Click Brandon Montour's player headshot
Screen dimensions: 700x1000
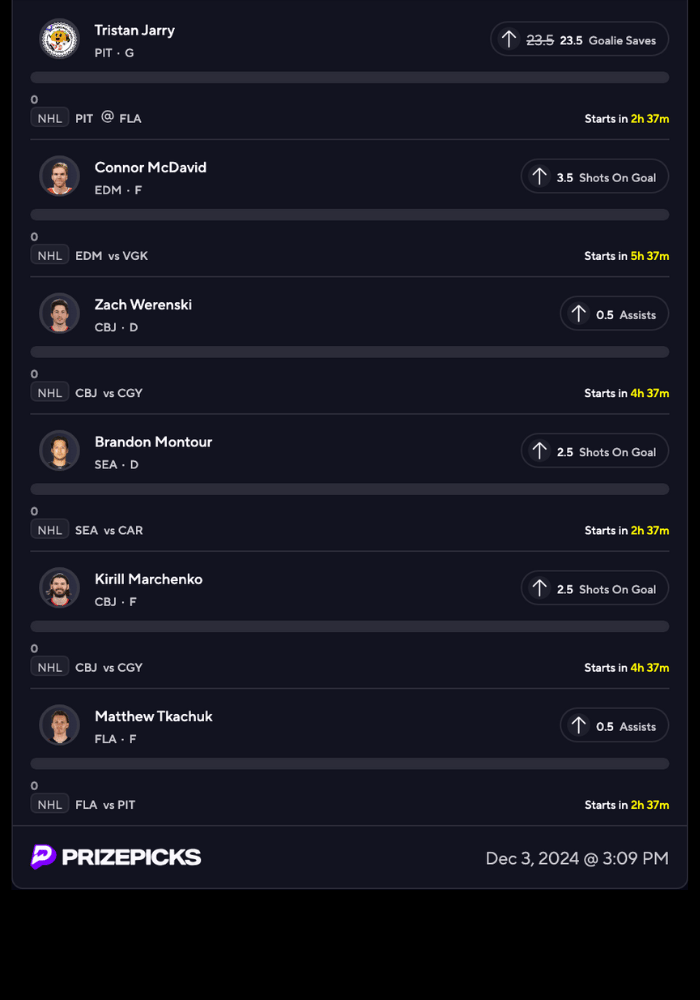coord(59,450)
